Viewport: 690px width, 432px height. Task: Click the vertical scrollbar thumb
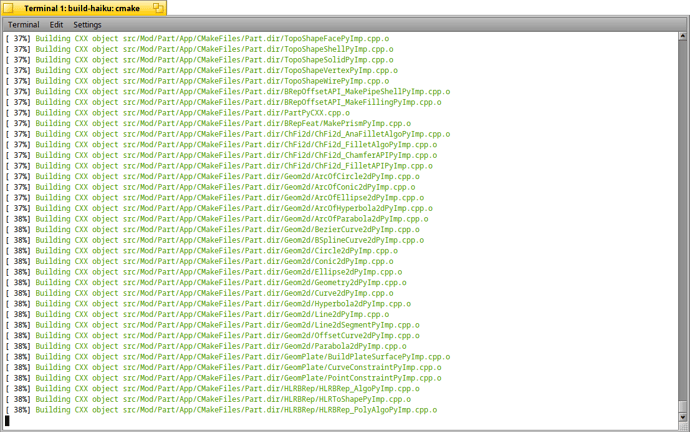pos(683,406)
